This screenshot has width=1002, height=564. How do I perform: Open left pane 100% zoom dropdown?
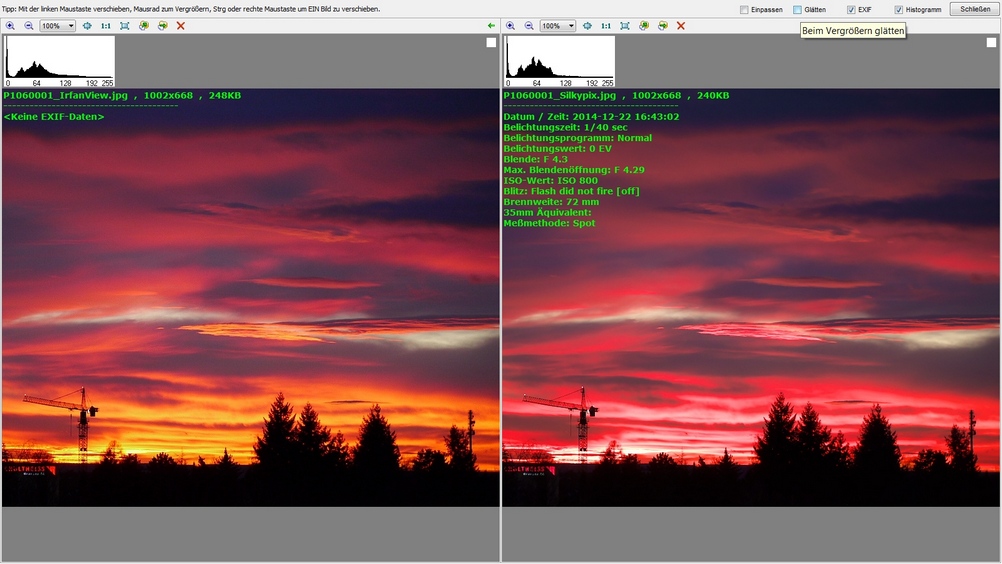58,26
